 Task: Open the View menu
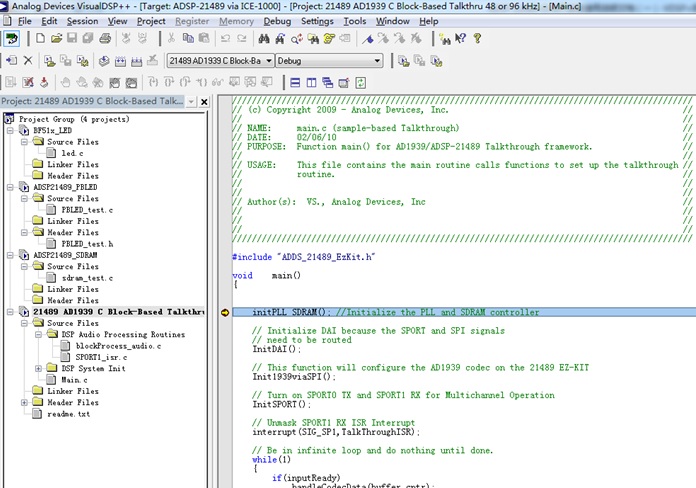(x=118, y=21)
